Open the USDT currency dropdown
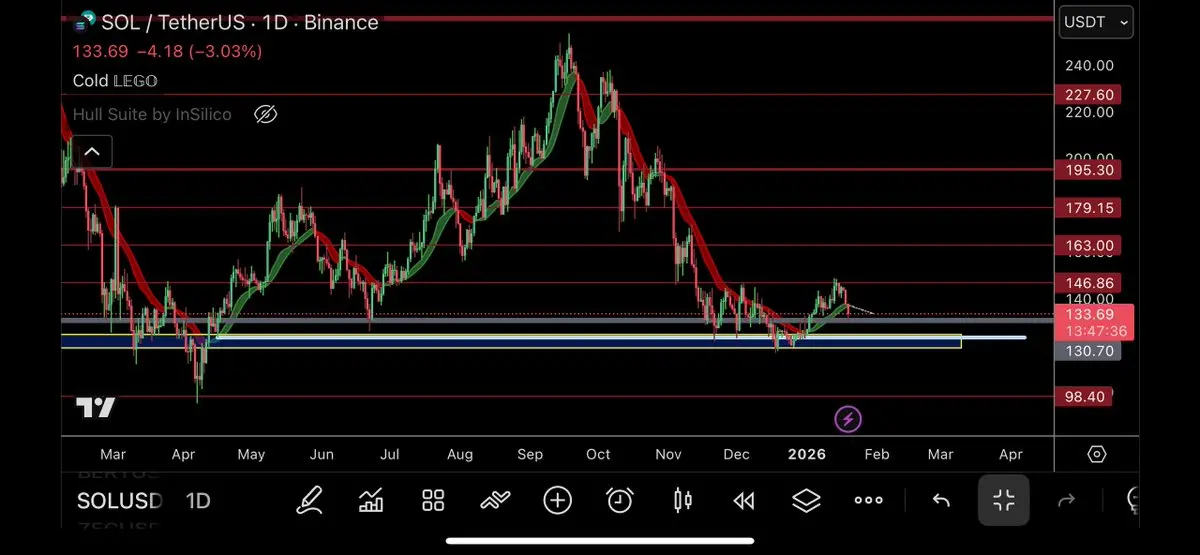1200x555 pixels. pos(1096,22)
